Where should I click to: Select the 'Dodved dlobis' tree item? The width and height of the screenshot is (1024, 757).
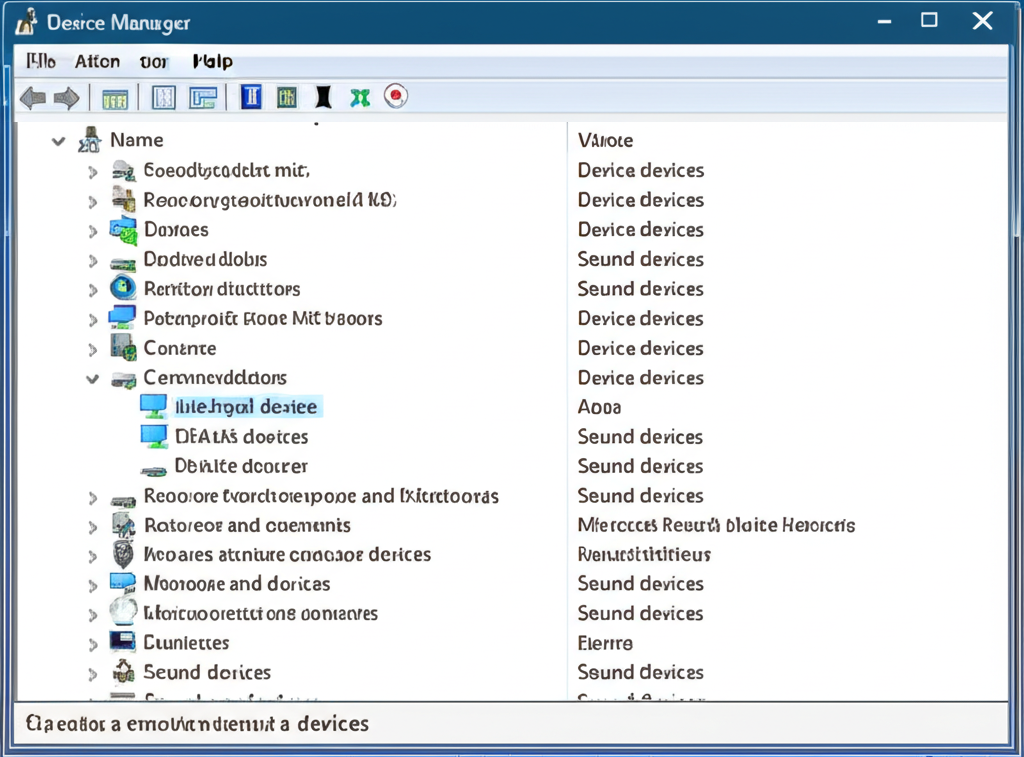click(205, 259)
